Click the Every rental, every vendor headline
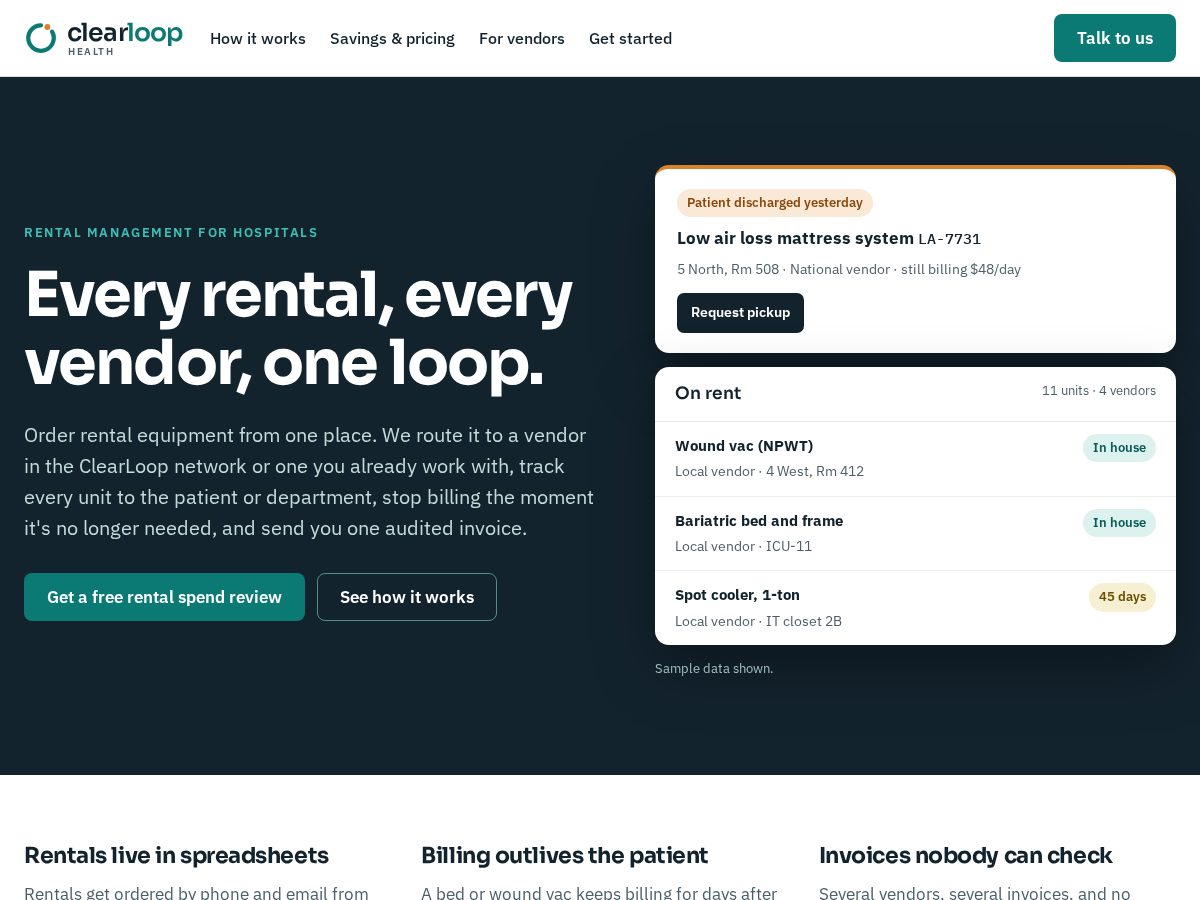The width and height of the screenshot is (1200, 900). (x=298, y=328)
